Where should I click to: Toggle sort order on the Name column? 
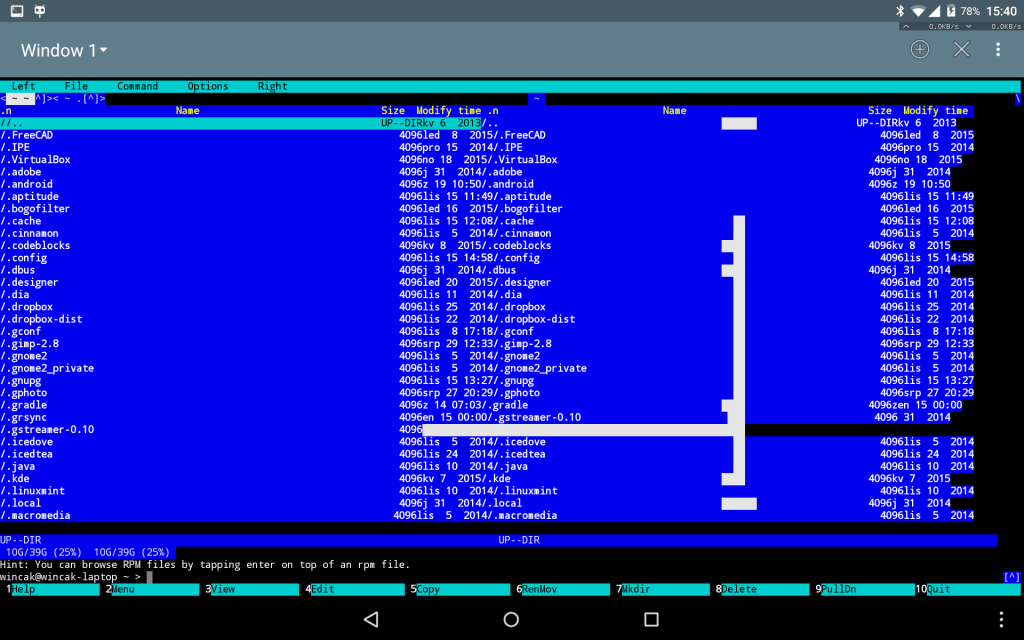(188, 110)
